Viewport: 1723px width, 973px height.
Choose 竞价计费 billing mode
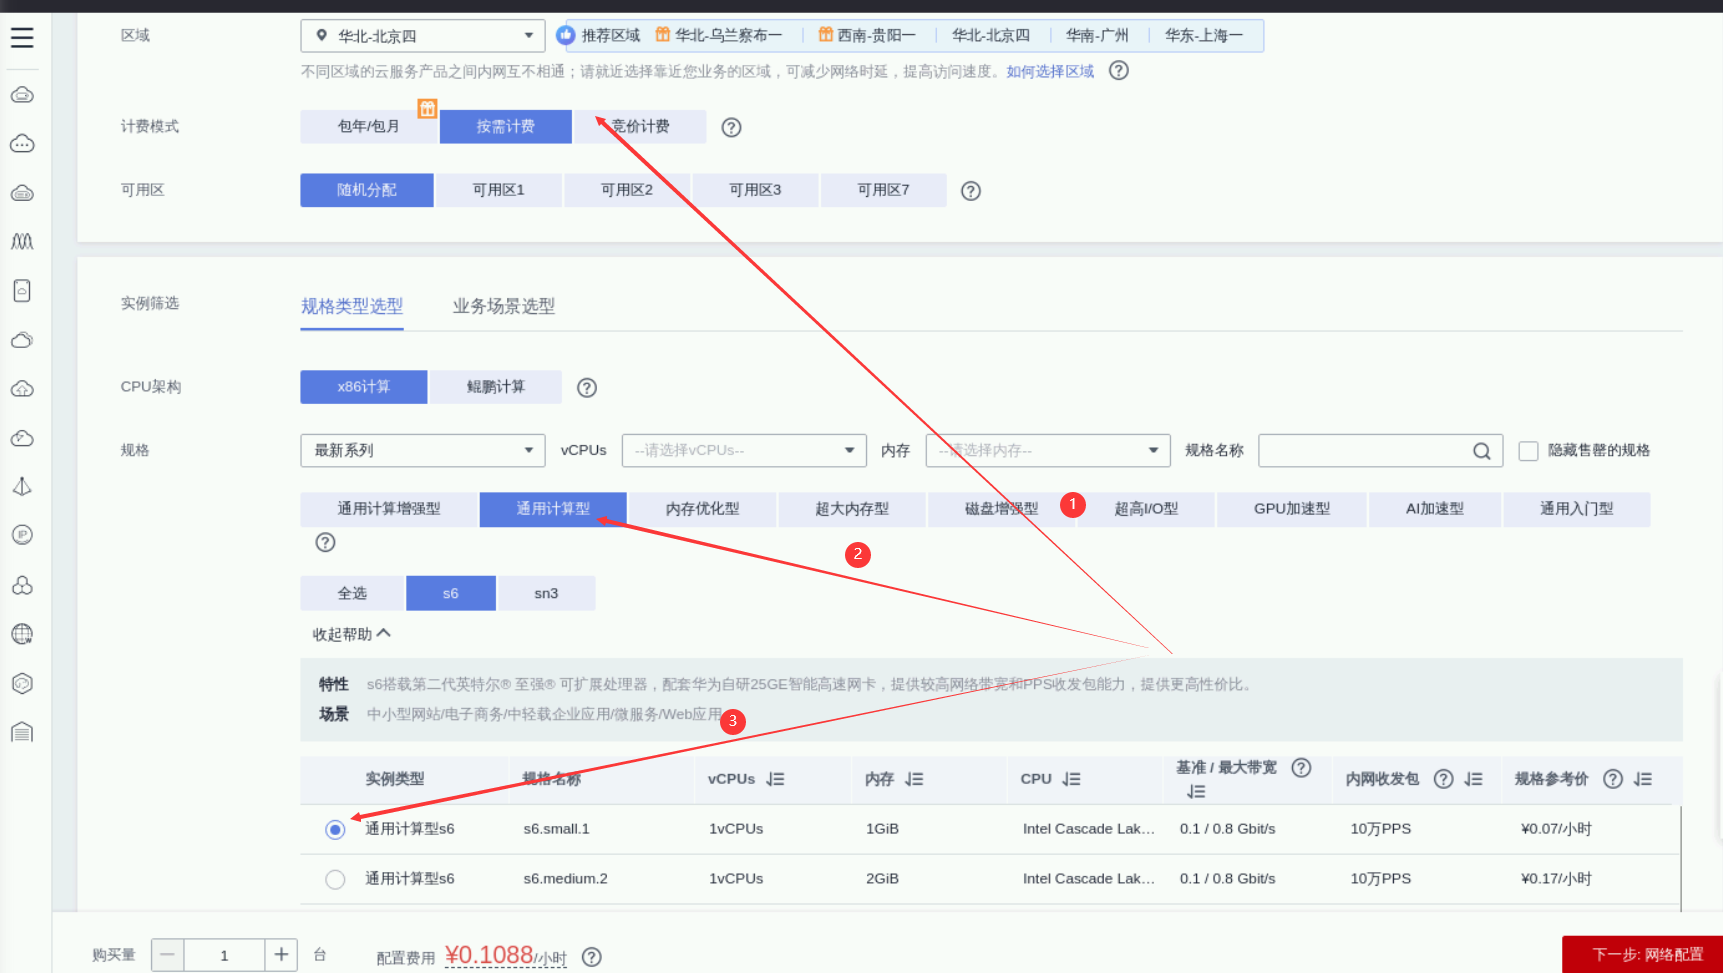[641, 127]
